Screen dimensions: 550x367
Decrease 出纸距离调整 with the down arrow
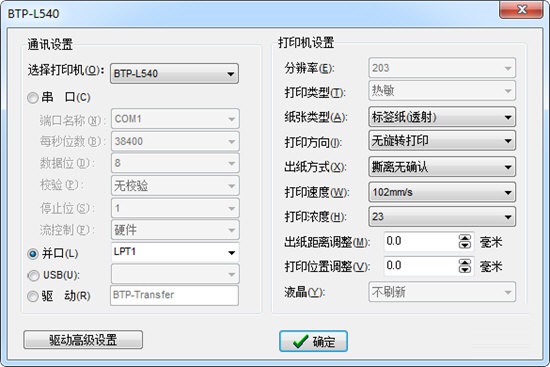tap(465, 245)
